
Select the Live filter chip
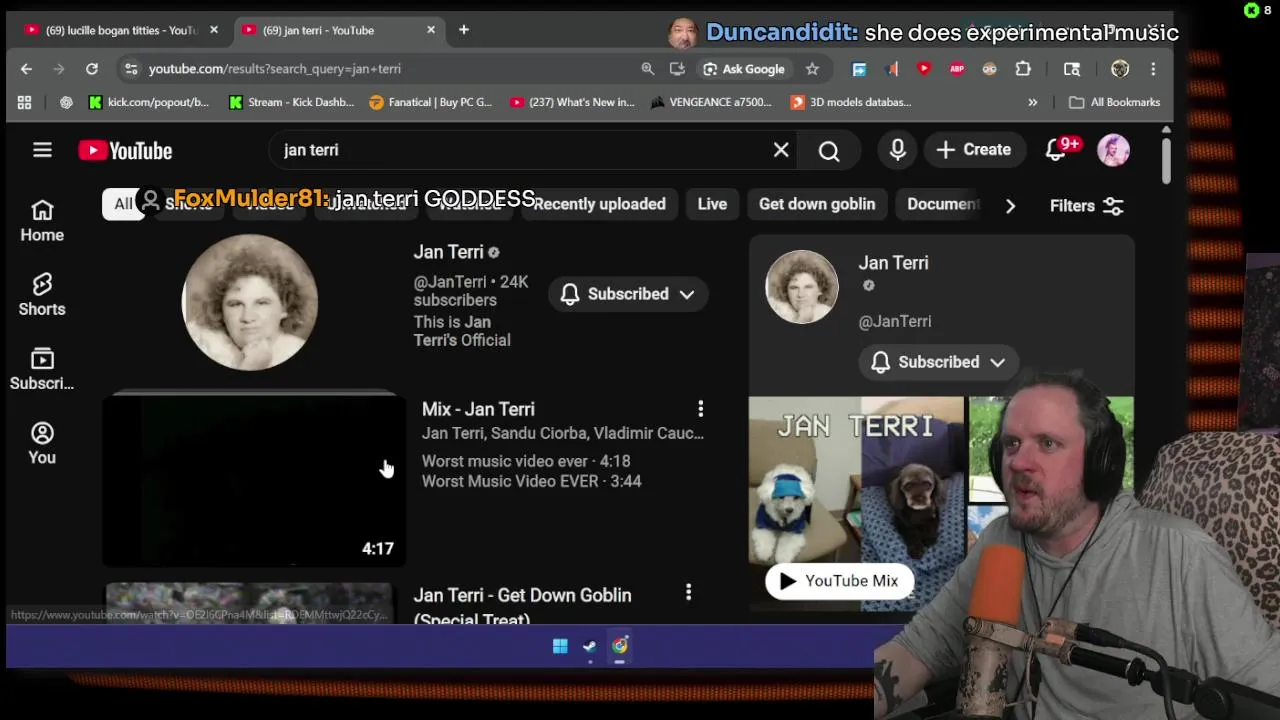click(x=712, y=204)
